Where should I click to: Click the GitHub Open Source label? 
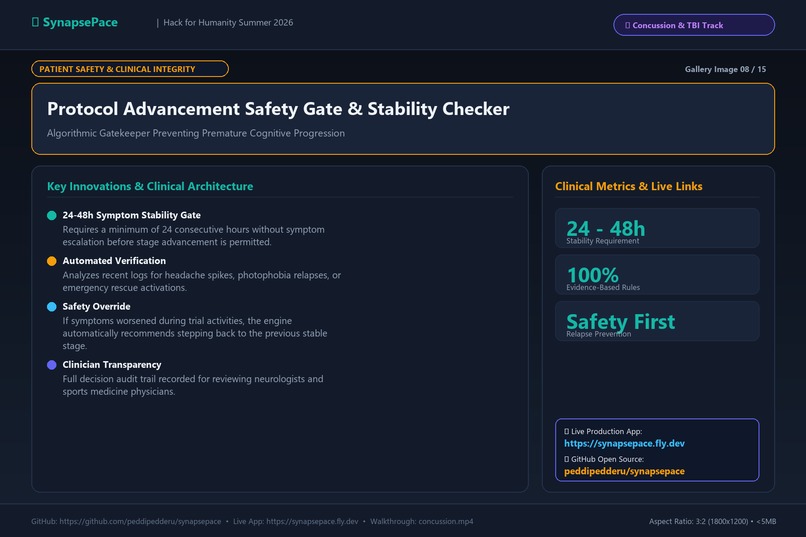point(604,459)
